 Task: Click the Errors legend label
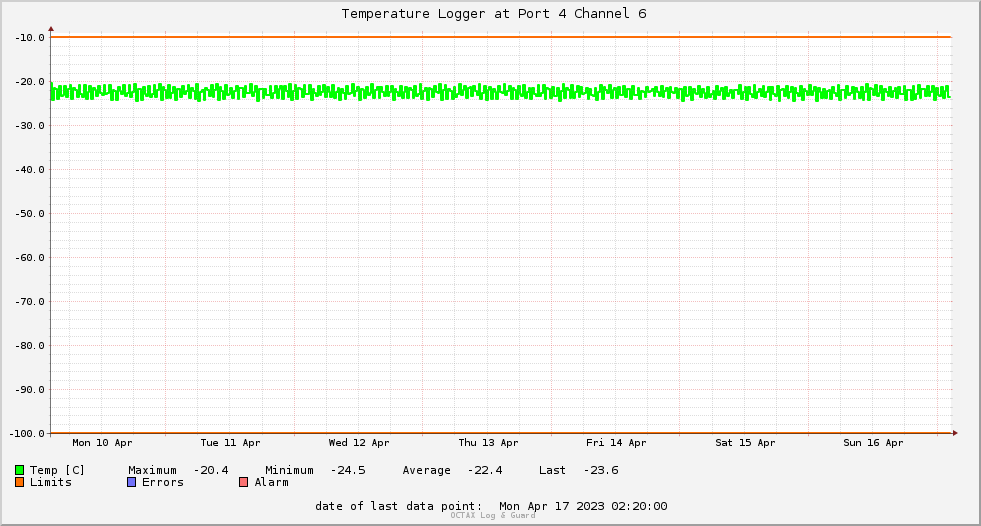163,482
